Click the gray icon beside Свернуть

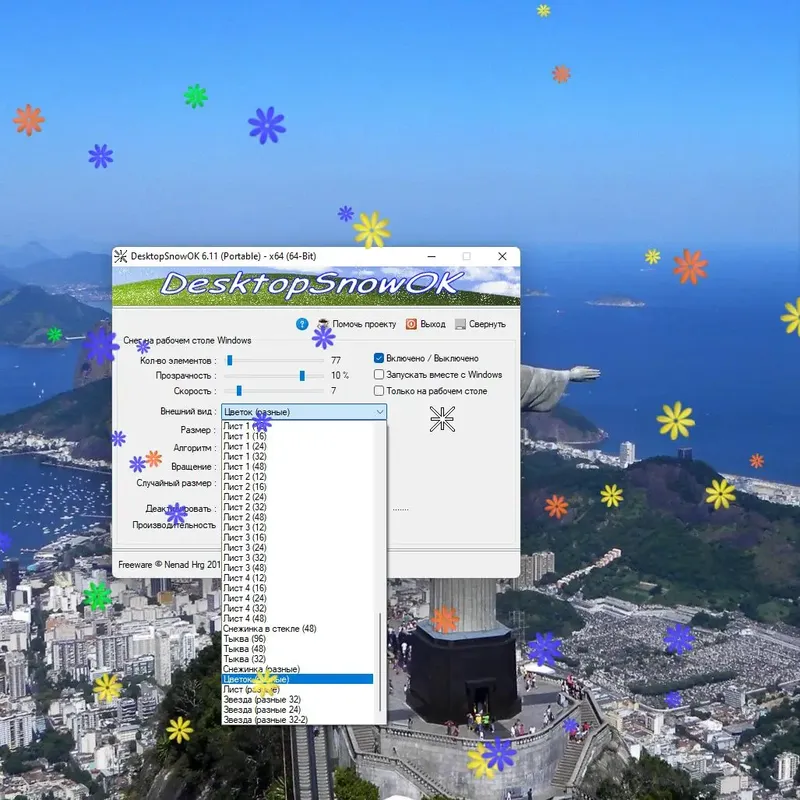pos(460,324)
